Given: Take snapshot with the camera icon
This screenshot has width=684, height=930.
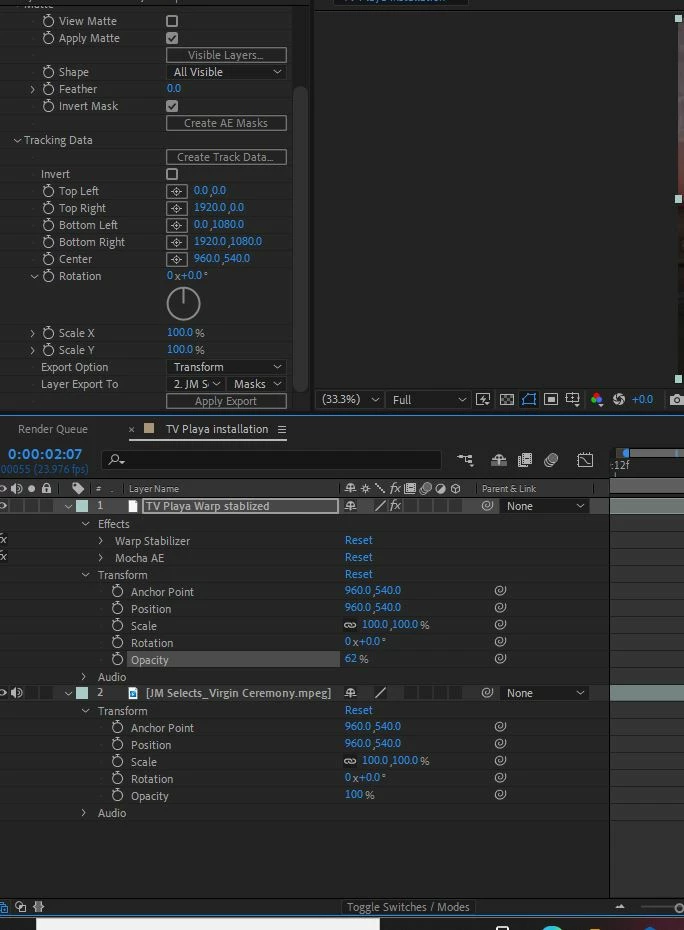Looking at the screenshot, I should 676,400.
